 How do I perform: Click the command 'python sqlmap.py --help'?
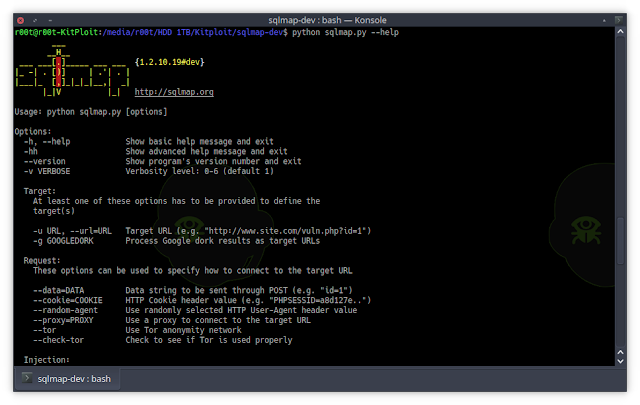point(345,32)
